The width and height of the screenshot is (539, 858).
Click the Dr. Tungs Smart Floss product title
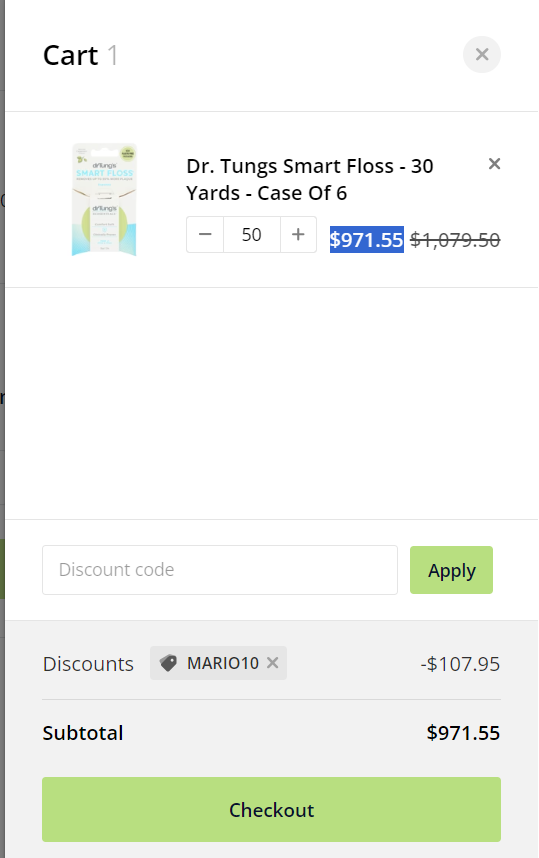310,179
